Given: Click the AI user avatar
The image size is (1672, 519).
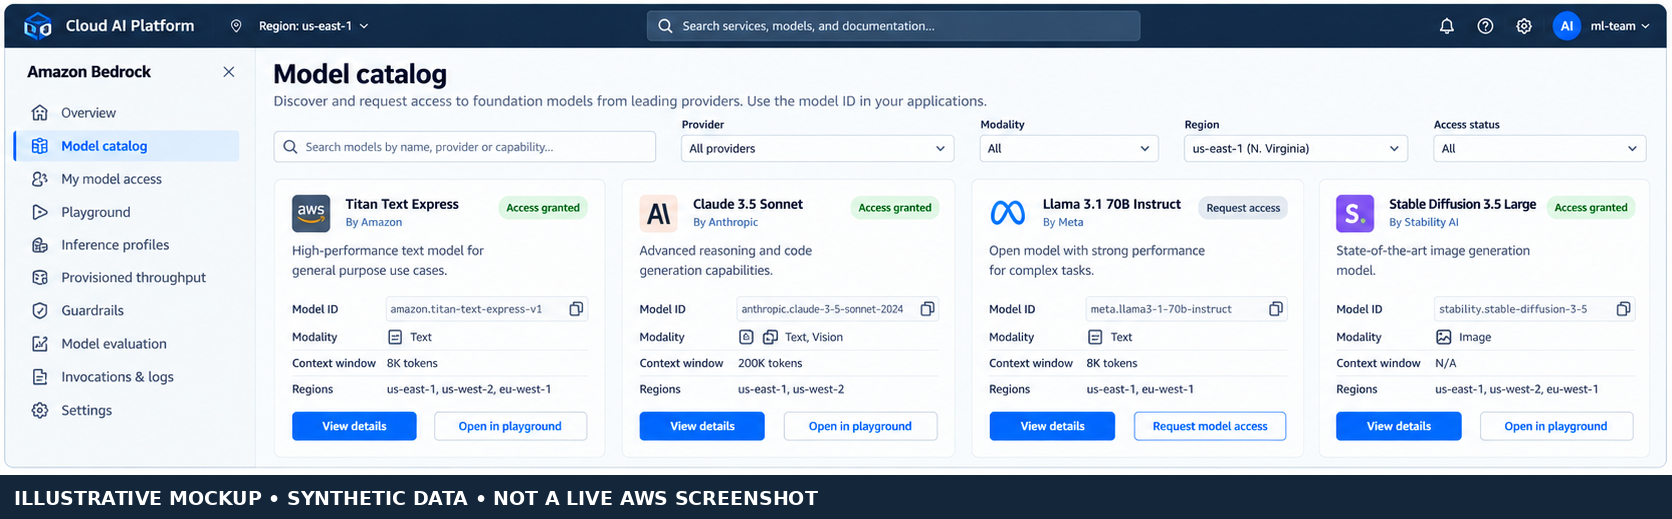Looking at the screenshot, I should pyautogui.click(x=1567, y=26).
